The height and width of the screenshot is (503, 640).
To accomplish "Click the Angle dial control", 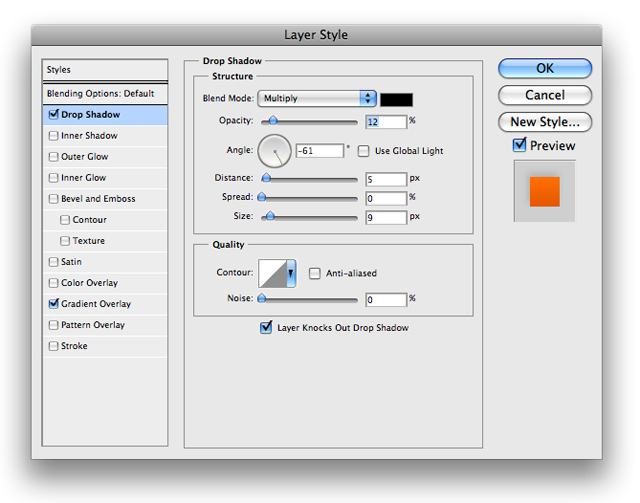I will point(275,151).
